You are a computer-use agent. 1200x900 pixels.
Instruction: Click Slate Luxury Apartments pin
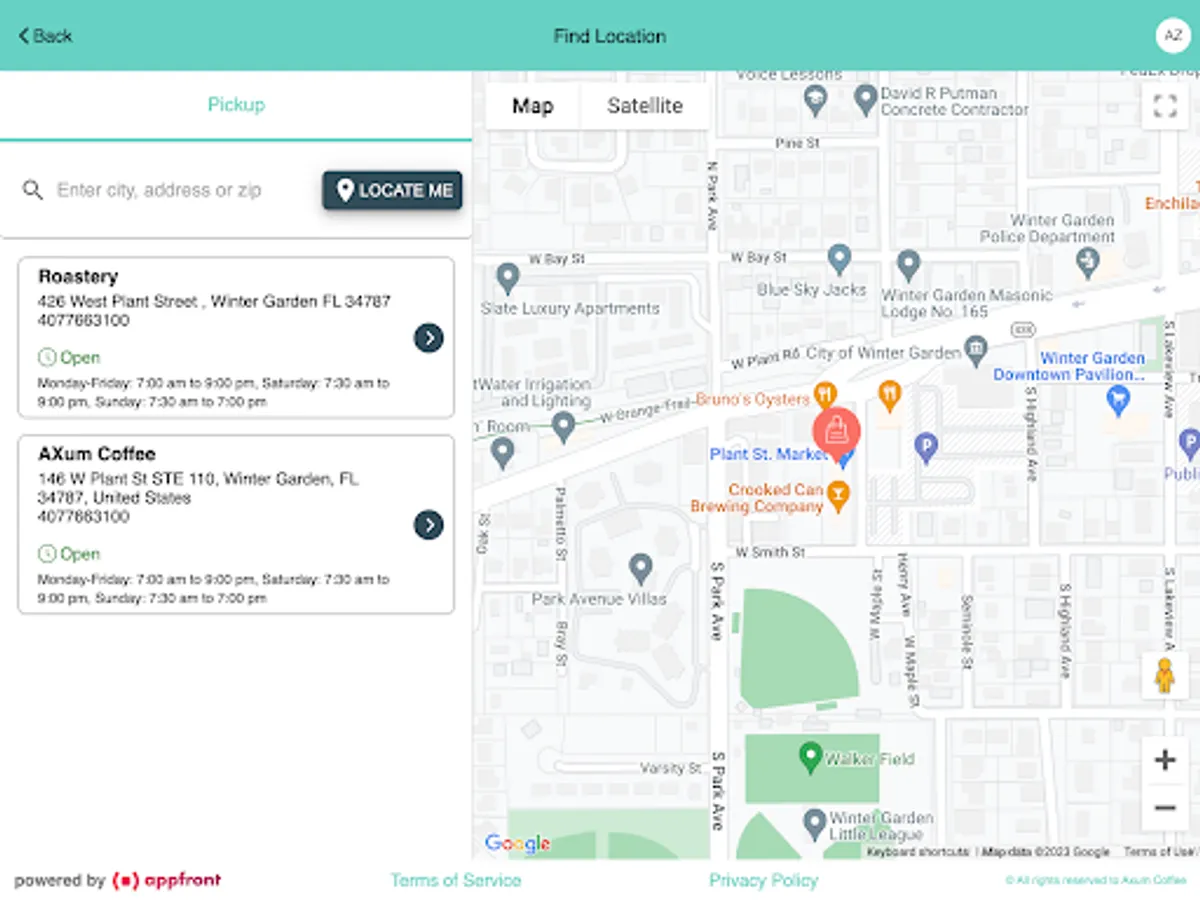[x=508, y=278]
